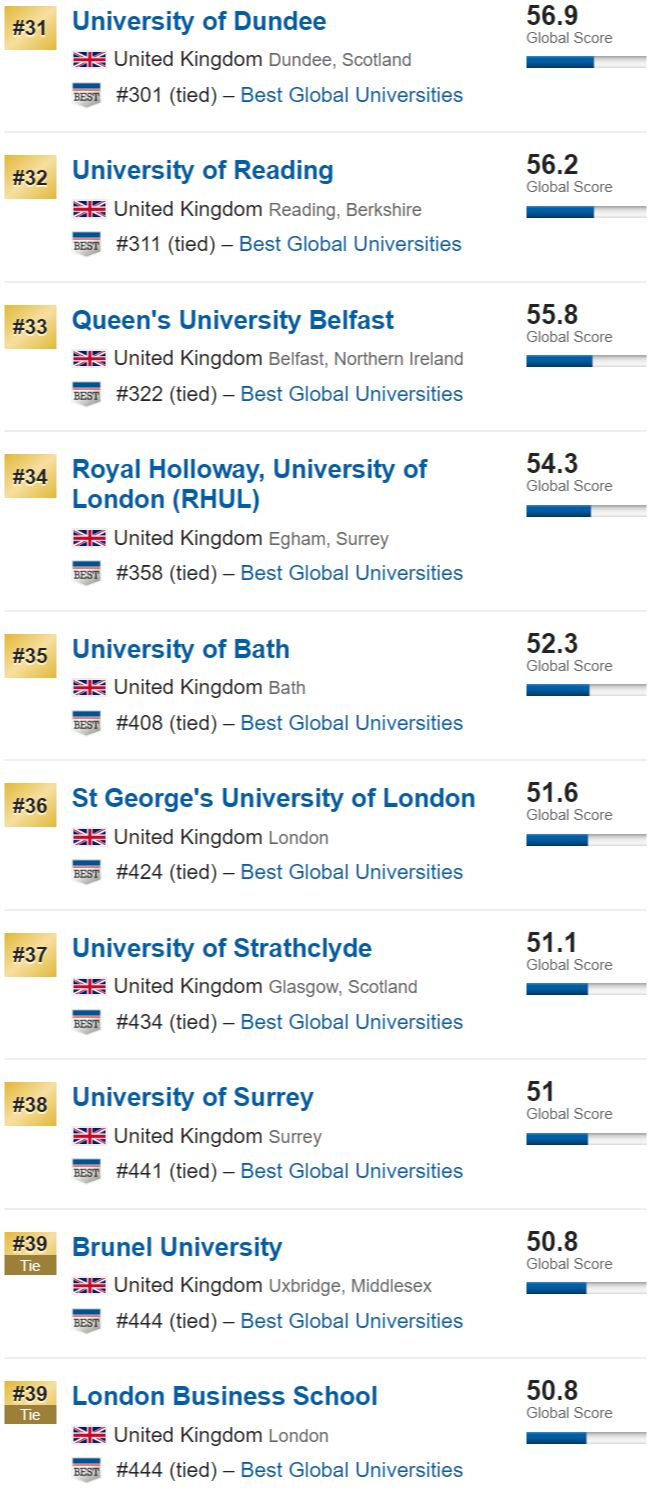Click the UK flag beside Dundee, Scotland
654x1497 pixels.
coord(89,59)
